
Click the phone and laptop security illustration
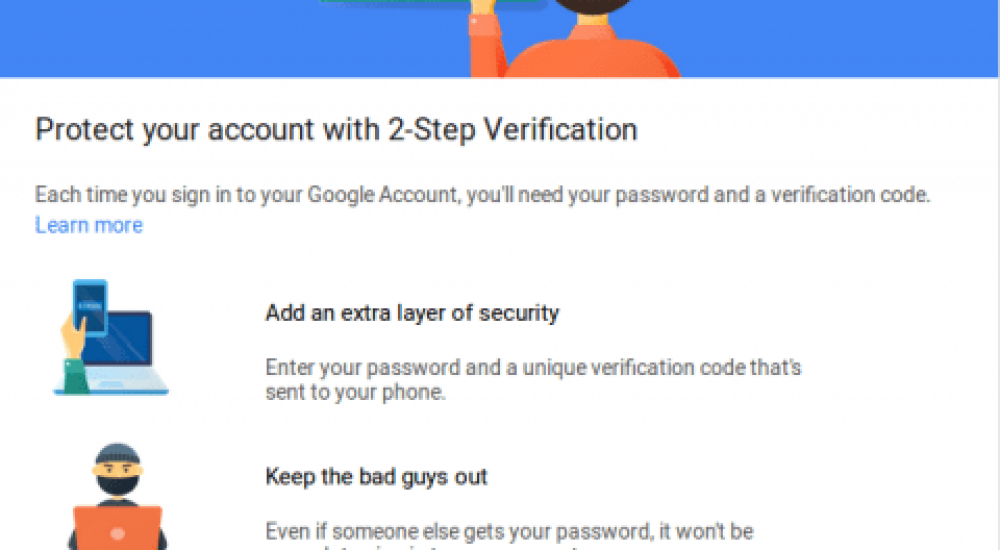pos(111,337)
